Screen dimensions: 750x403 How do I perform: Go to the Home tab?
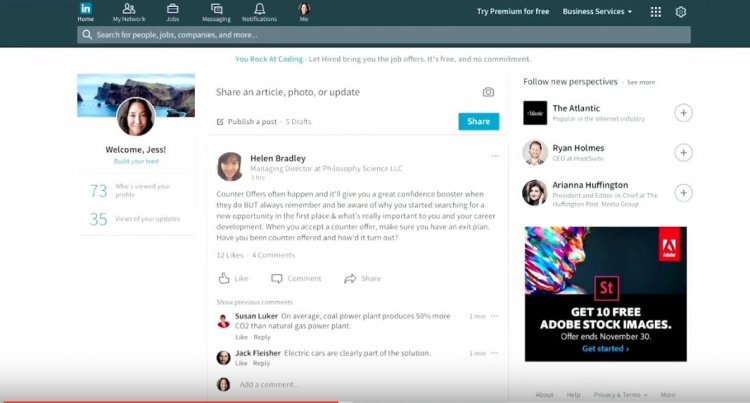(86, 12)
